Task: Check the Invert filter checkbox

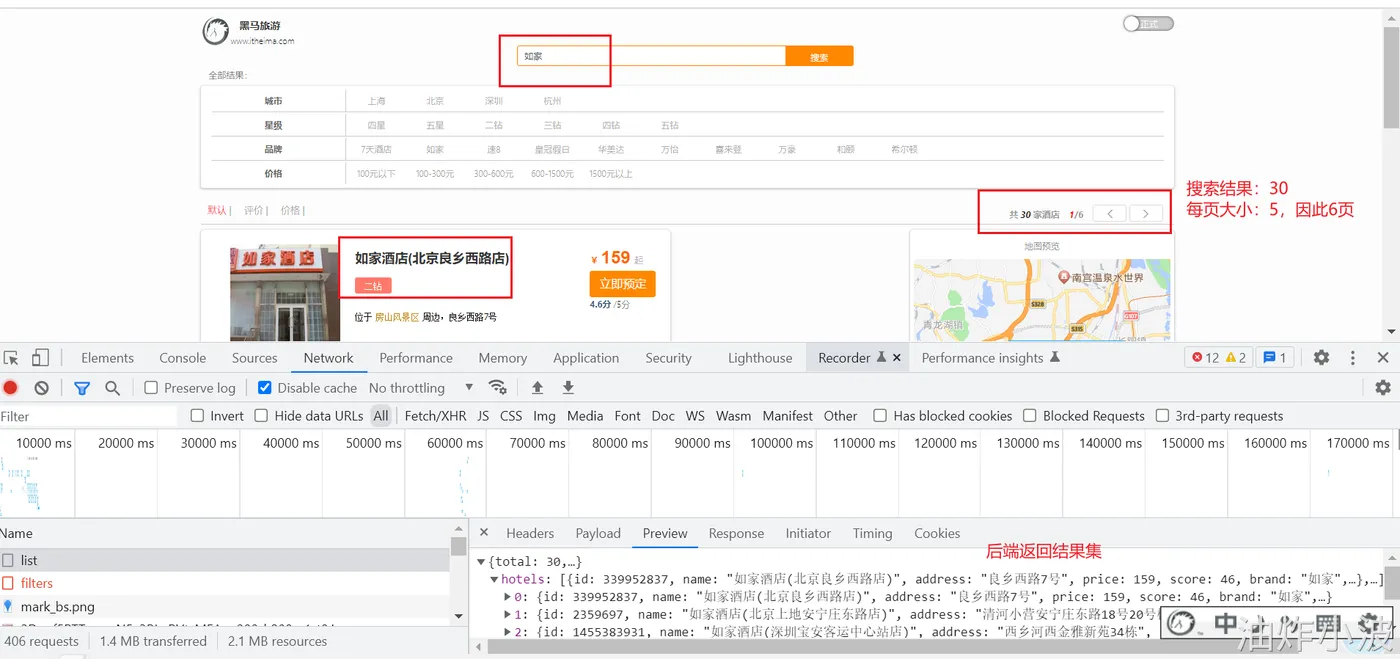Action: click(197, 416)
